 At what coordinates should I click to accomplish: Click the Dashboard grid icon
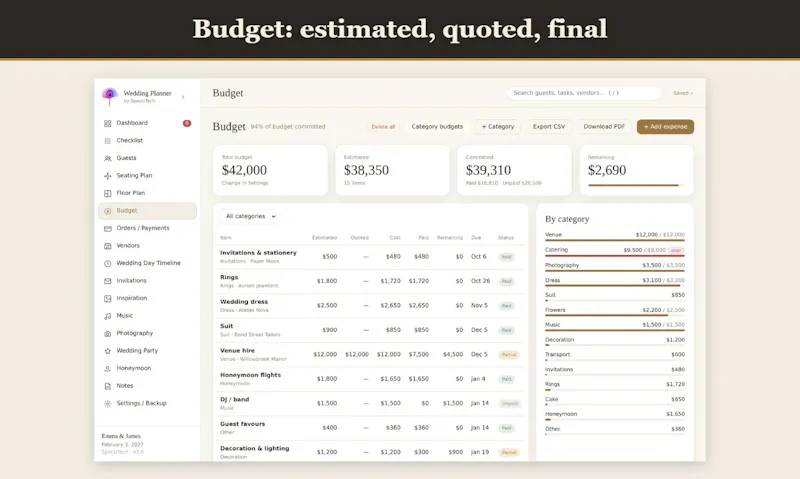click(x=108, y=123)
